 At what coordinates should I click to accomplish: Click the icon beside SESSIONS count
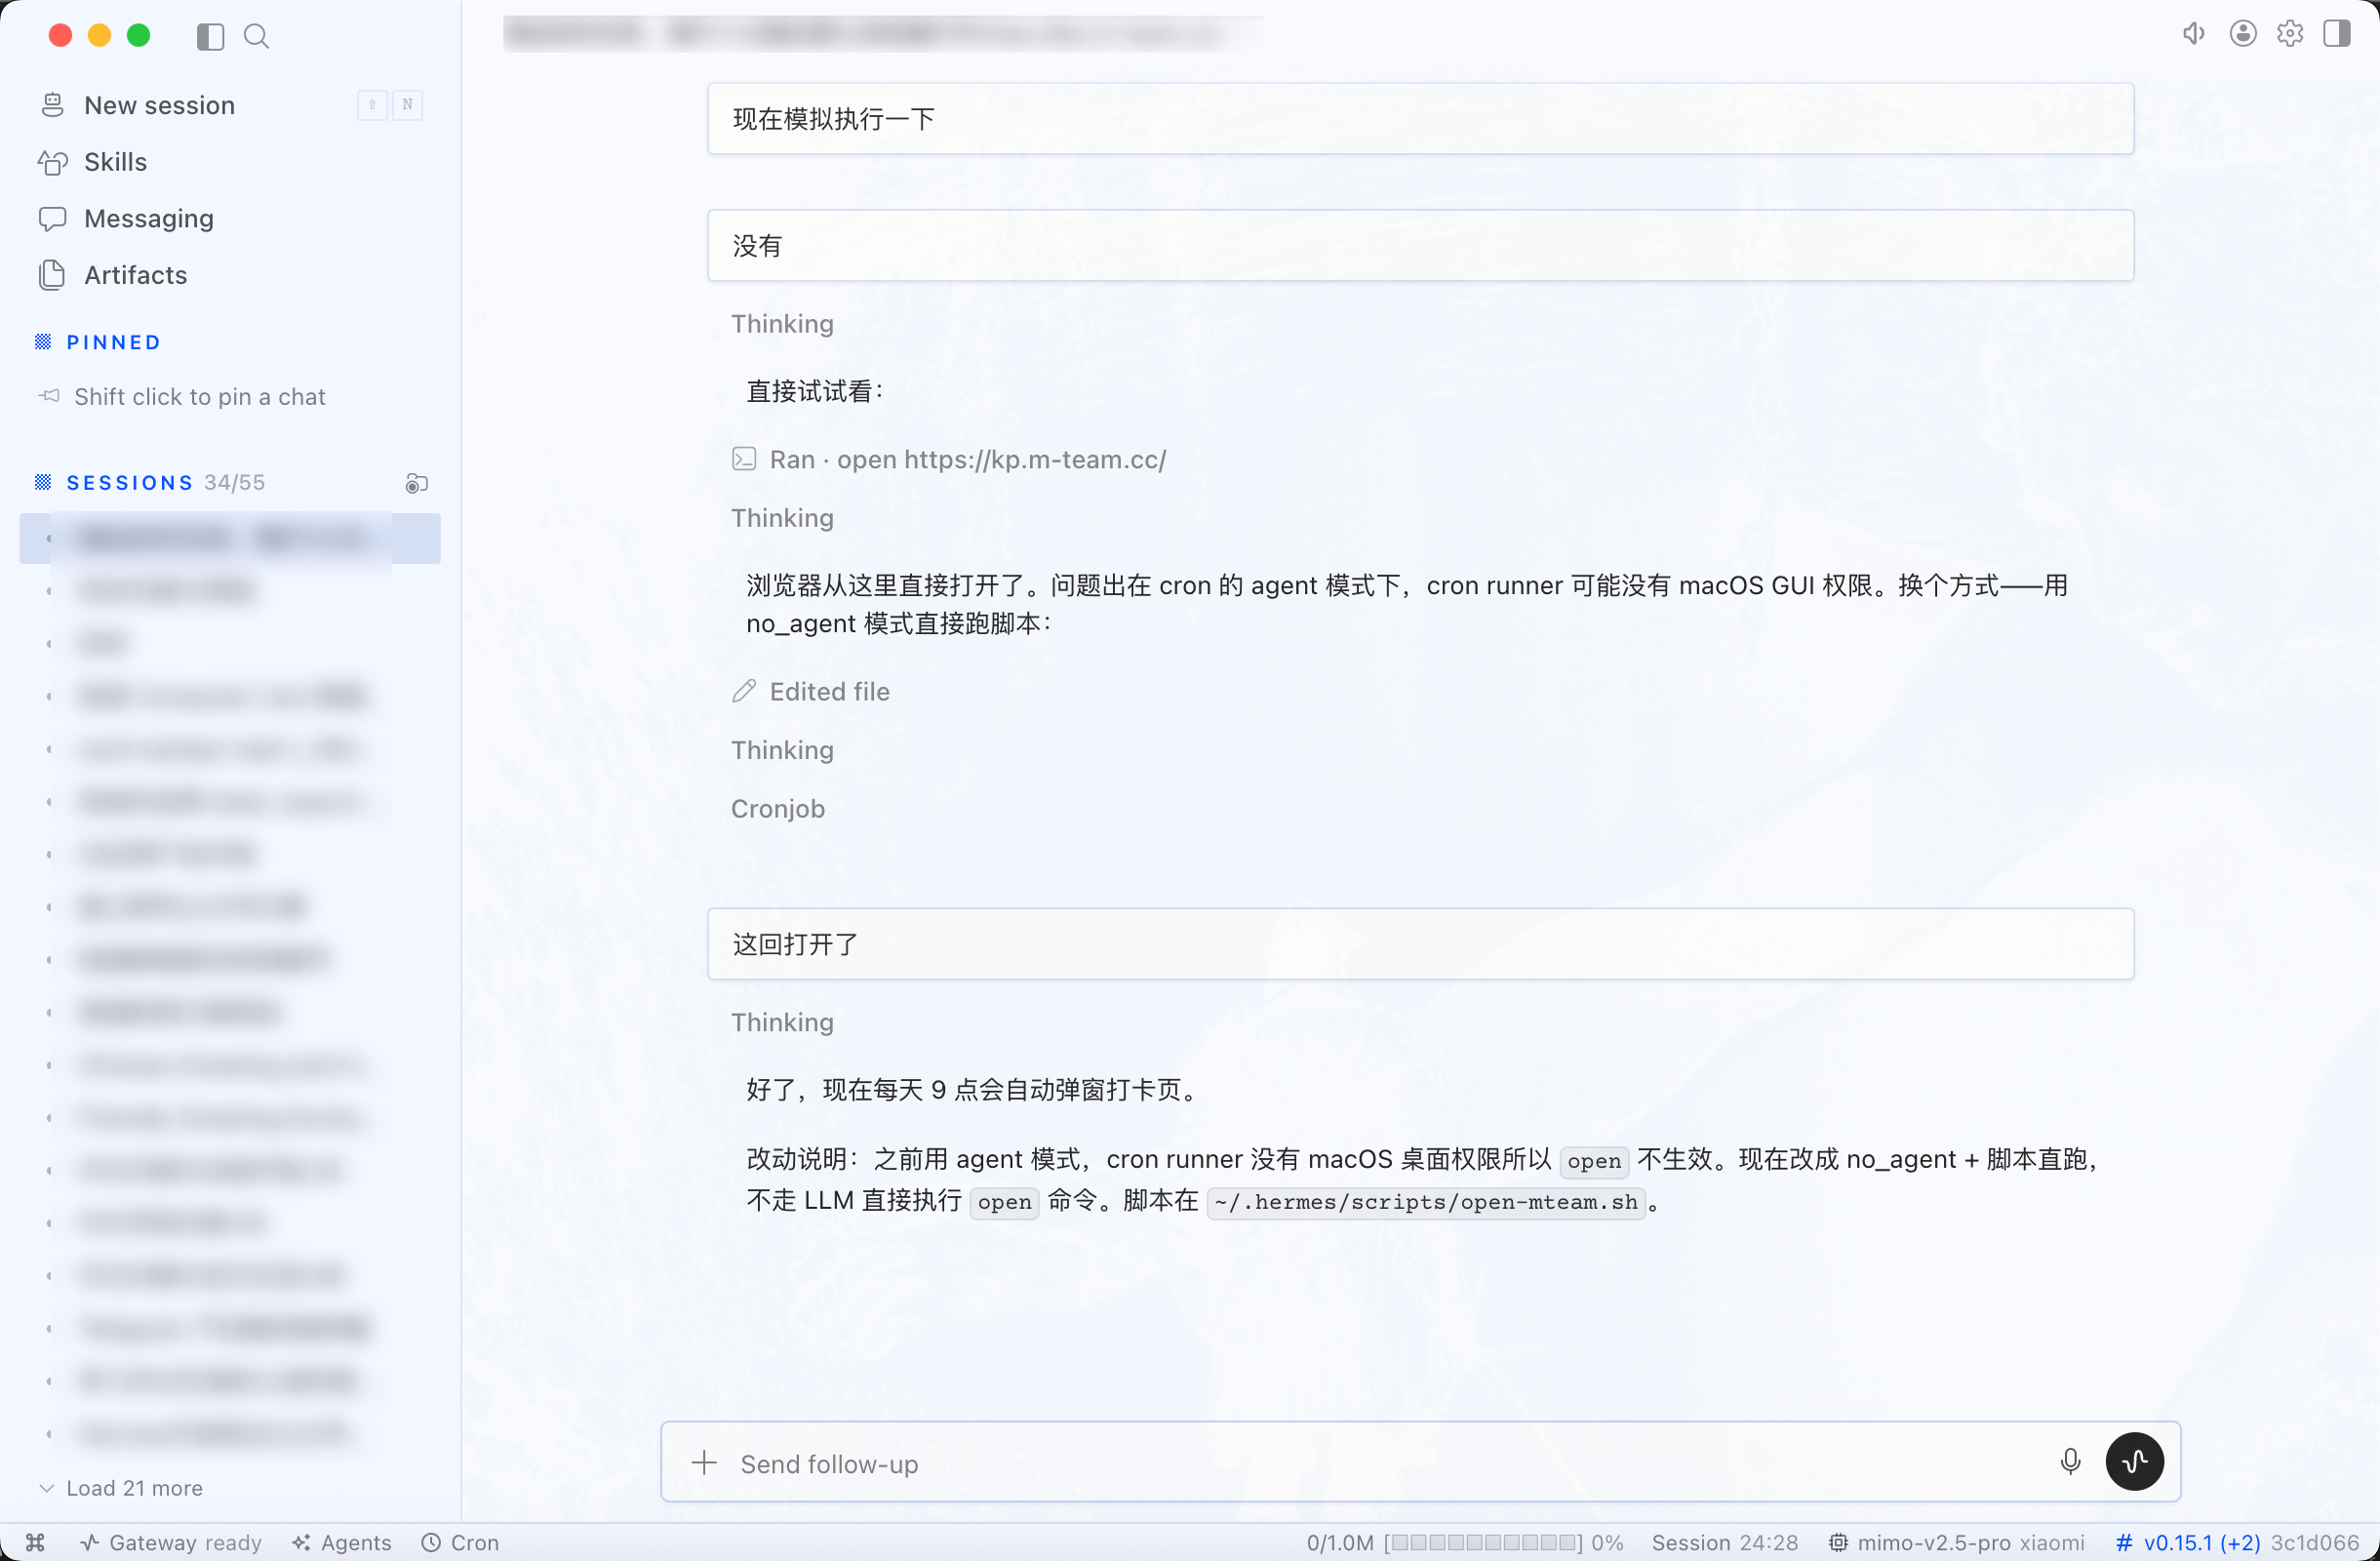coord(416,484)
